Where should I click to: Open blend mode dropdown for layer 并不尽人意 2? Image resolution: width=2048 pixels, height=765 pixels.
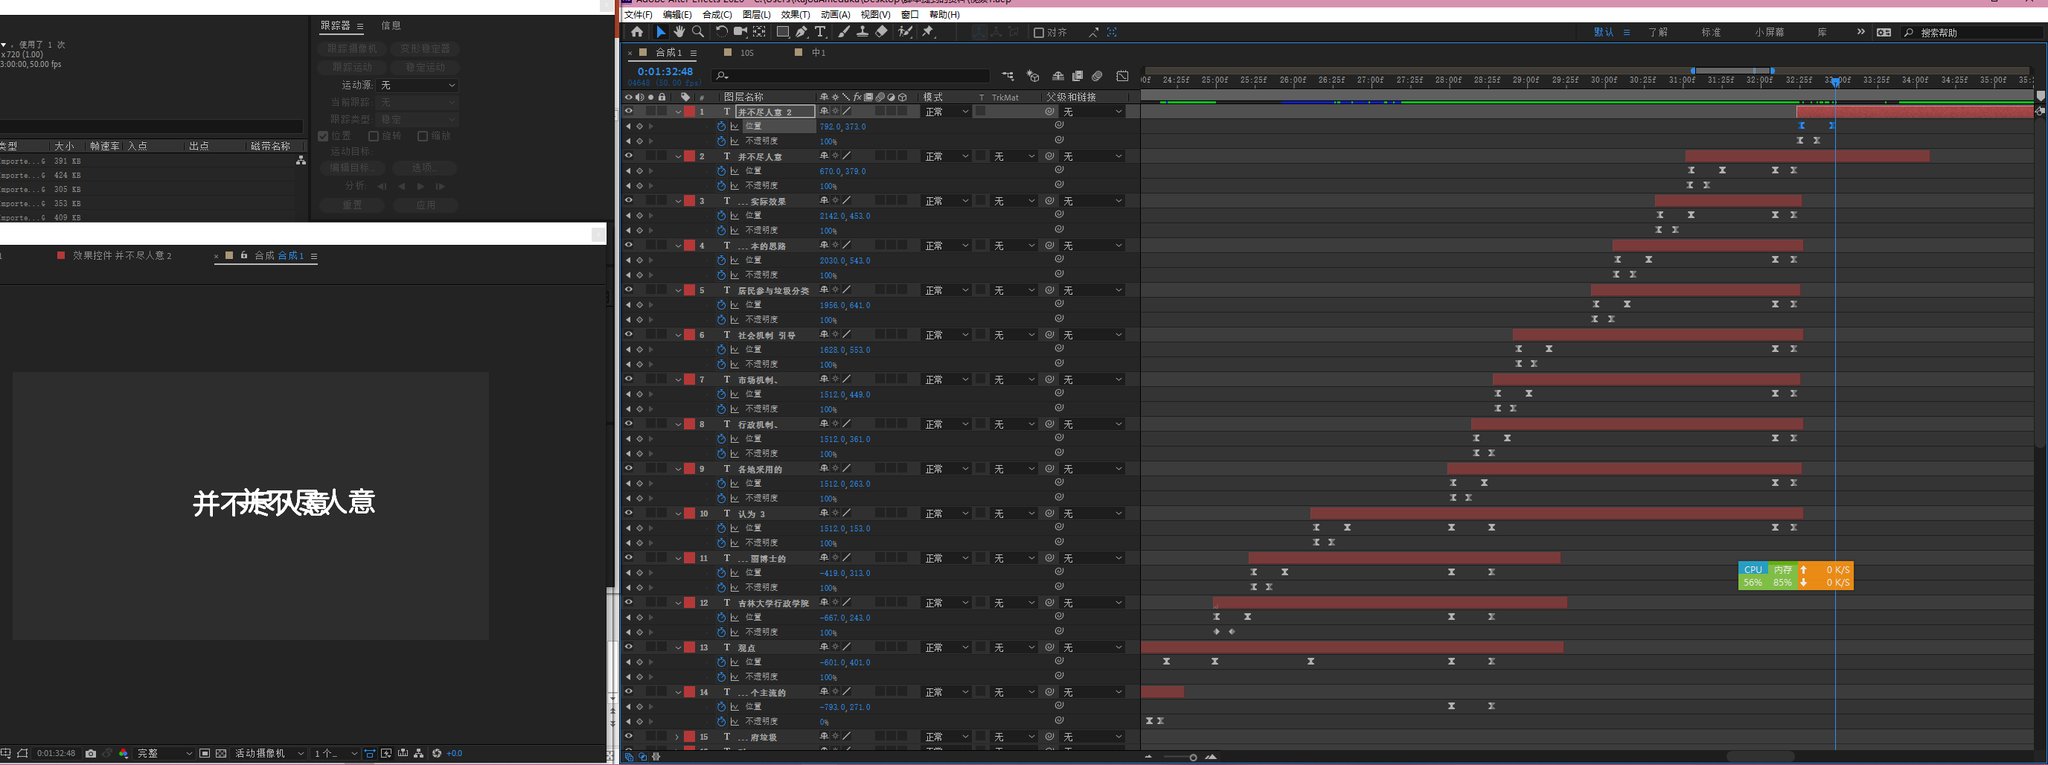[946, 112]
